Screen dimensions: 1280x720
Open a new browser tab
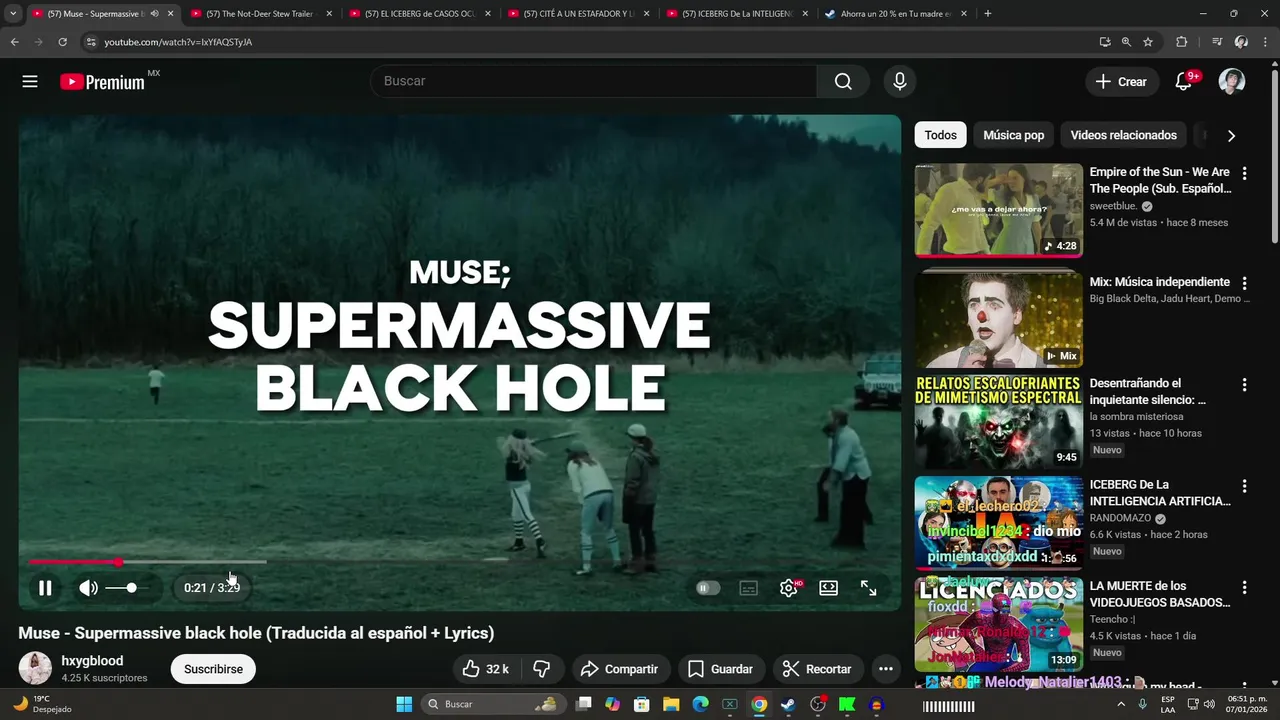[988, 14]
